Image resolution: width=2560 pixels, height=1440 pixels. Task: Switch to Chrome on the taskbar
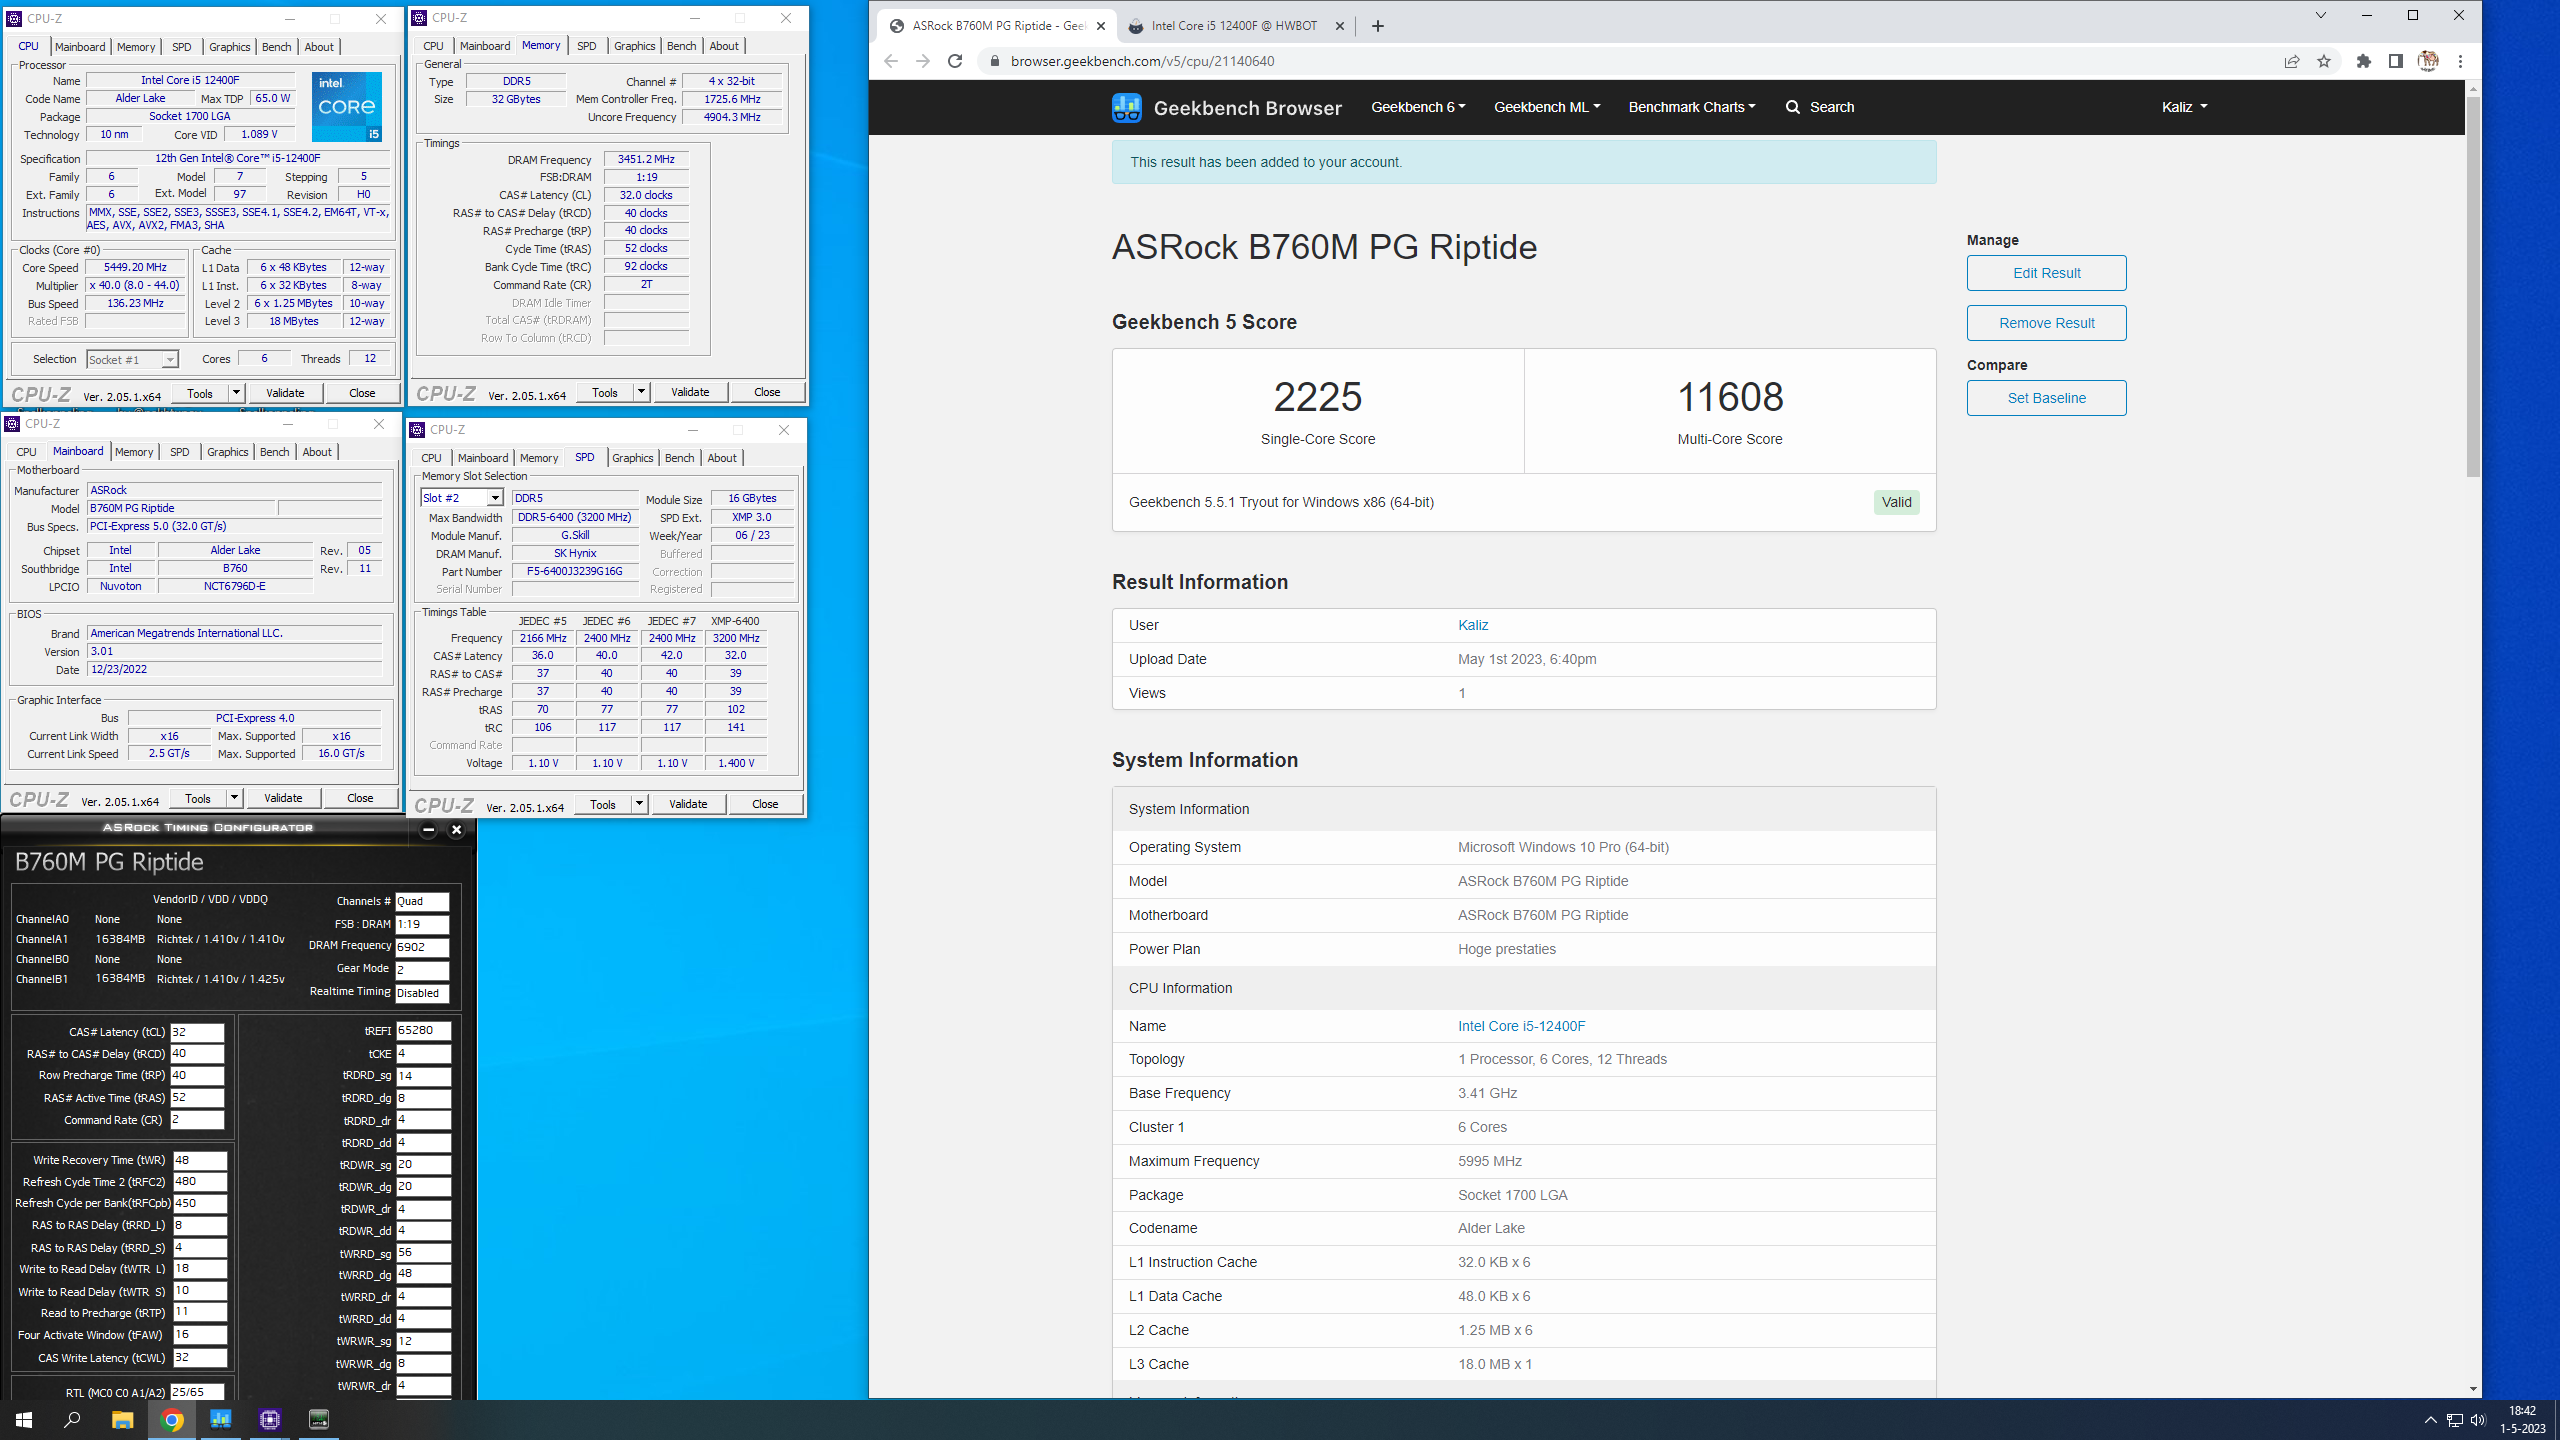coord(172,1419)
